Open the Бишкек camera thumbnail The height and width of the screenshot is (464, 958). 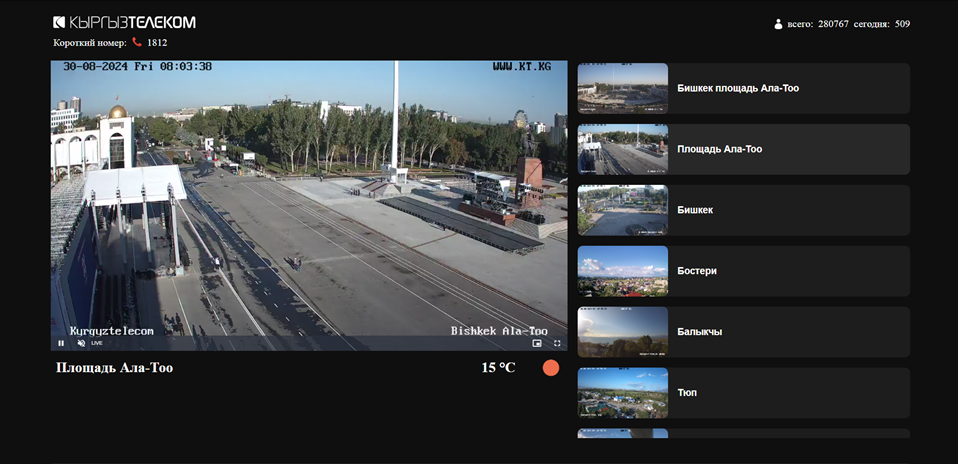623,210
